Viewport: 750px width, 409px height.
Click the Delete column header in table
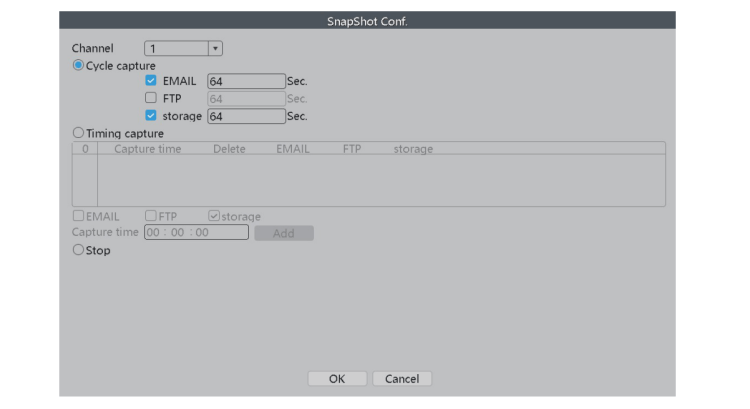(229, 149)
